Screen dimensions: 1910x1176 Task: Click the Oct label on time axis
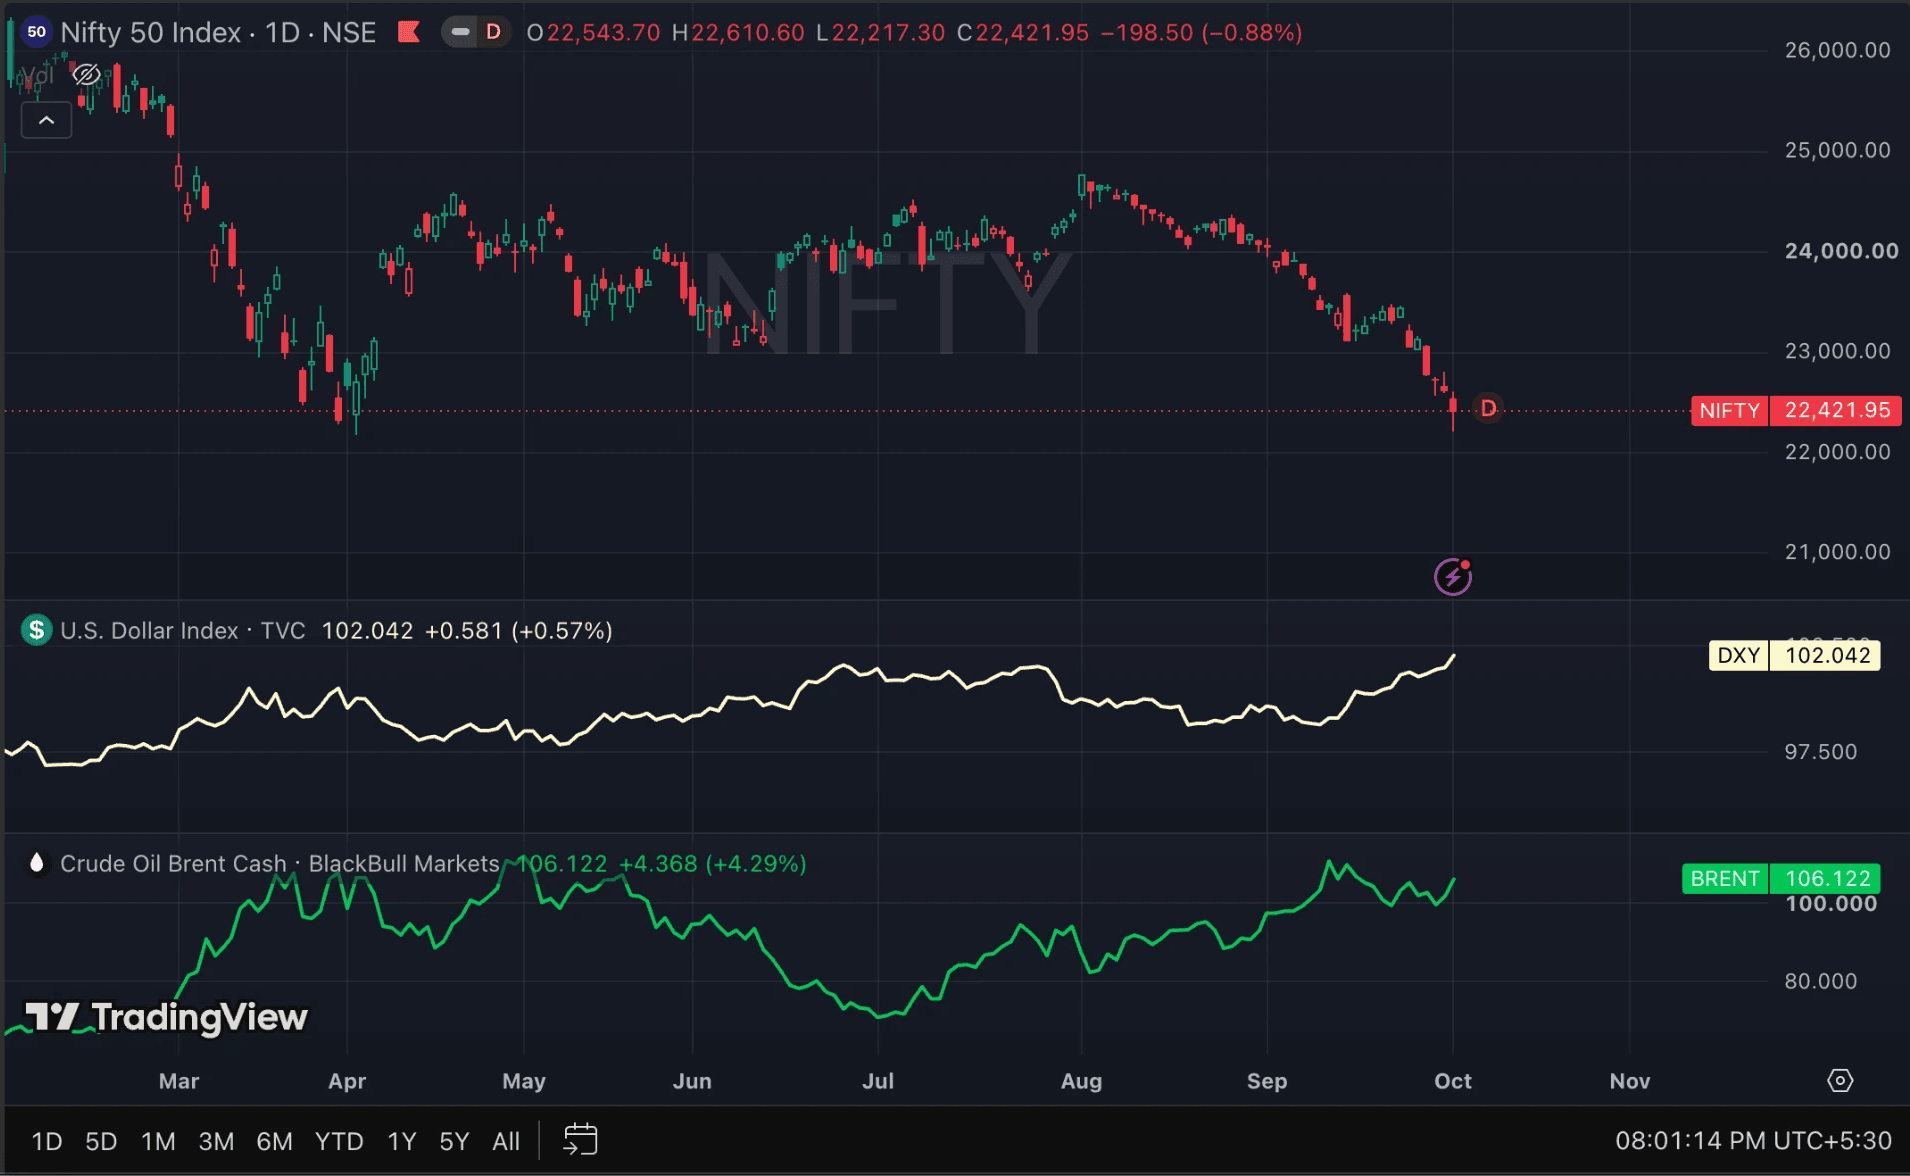coord(1452,1081)
